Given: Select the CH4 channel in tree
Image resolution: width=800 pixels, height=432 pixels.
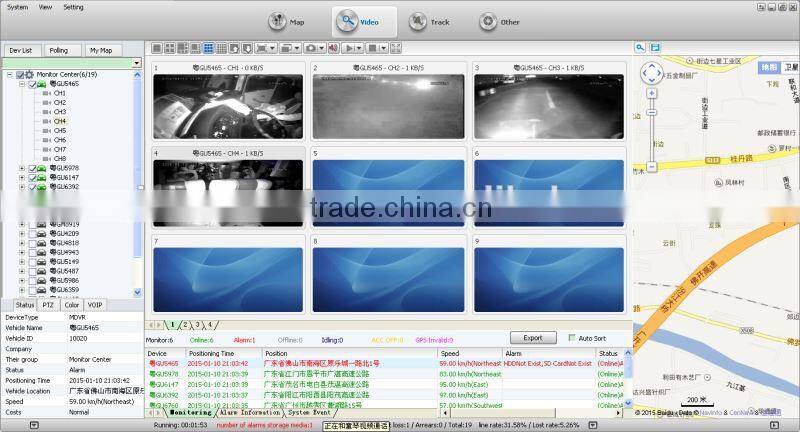Looking at the screenshot, I should (x=60, y=121).
